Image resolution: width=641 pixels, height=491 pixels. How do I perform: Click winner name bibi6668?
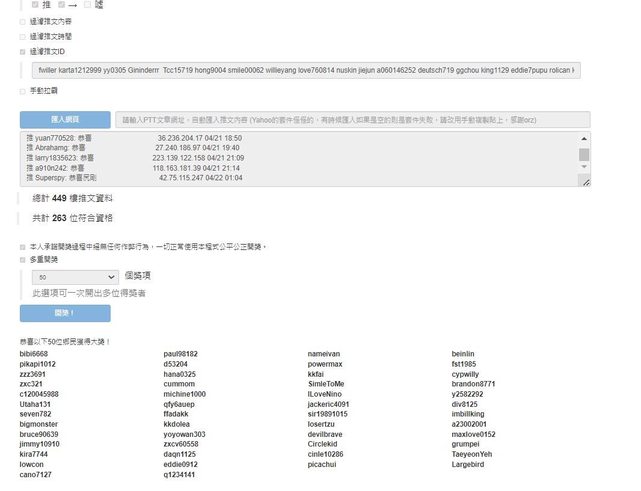point(33,354)
